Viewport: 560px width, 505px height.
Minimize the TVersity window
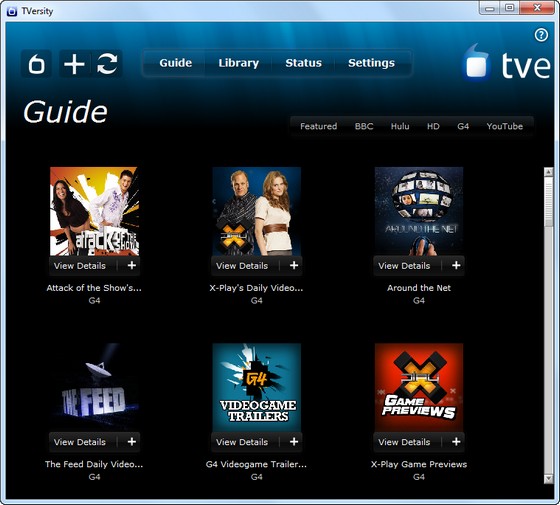pyautogui.click(x=490, y=8)
